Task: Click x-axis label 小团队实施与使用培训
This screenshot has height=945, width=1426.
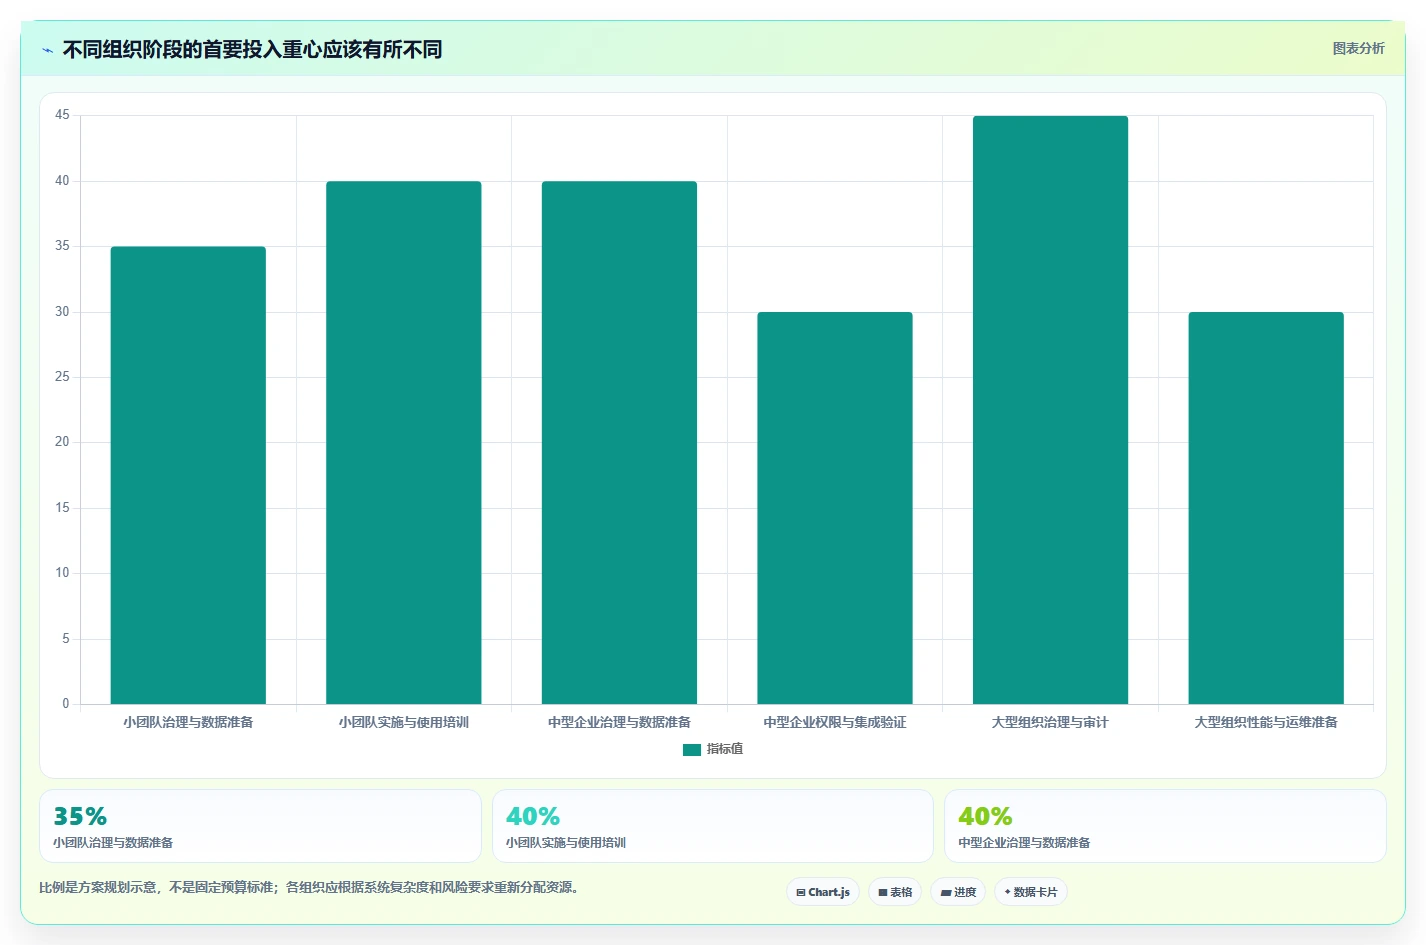Action: pos(404,722)
